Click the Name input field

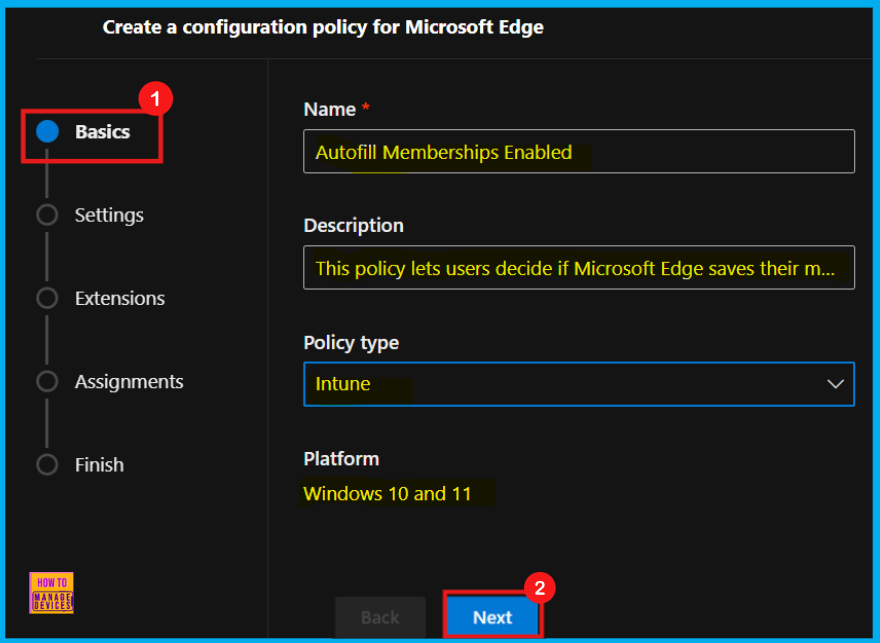coord(579,151)
